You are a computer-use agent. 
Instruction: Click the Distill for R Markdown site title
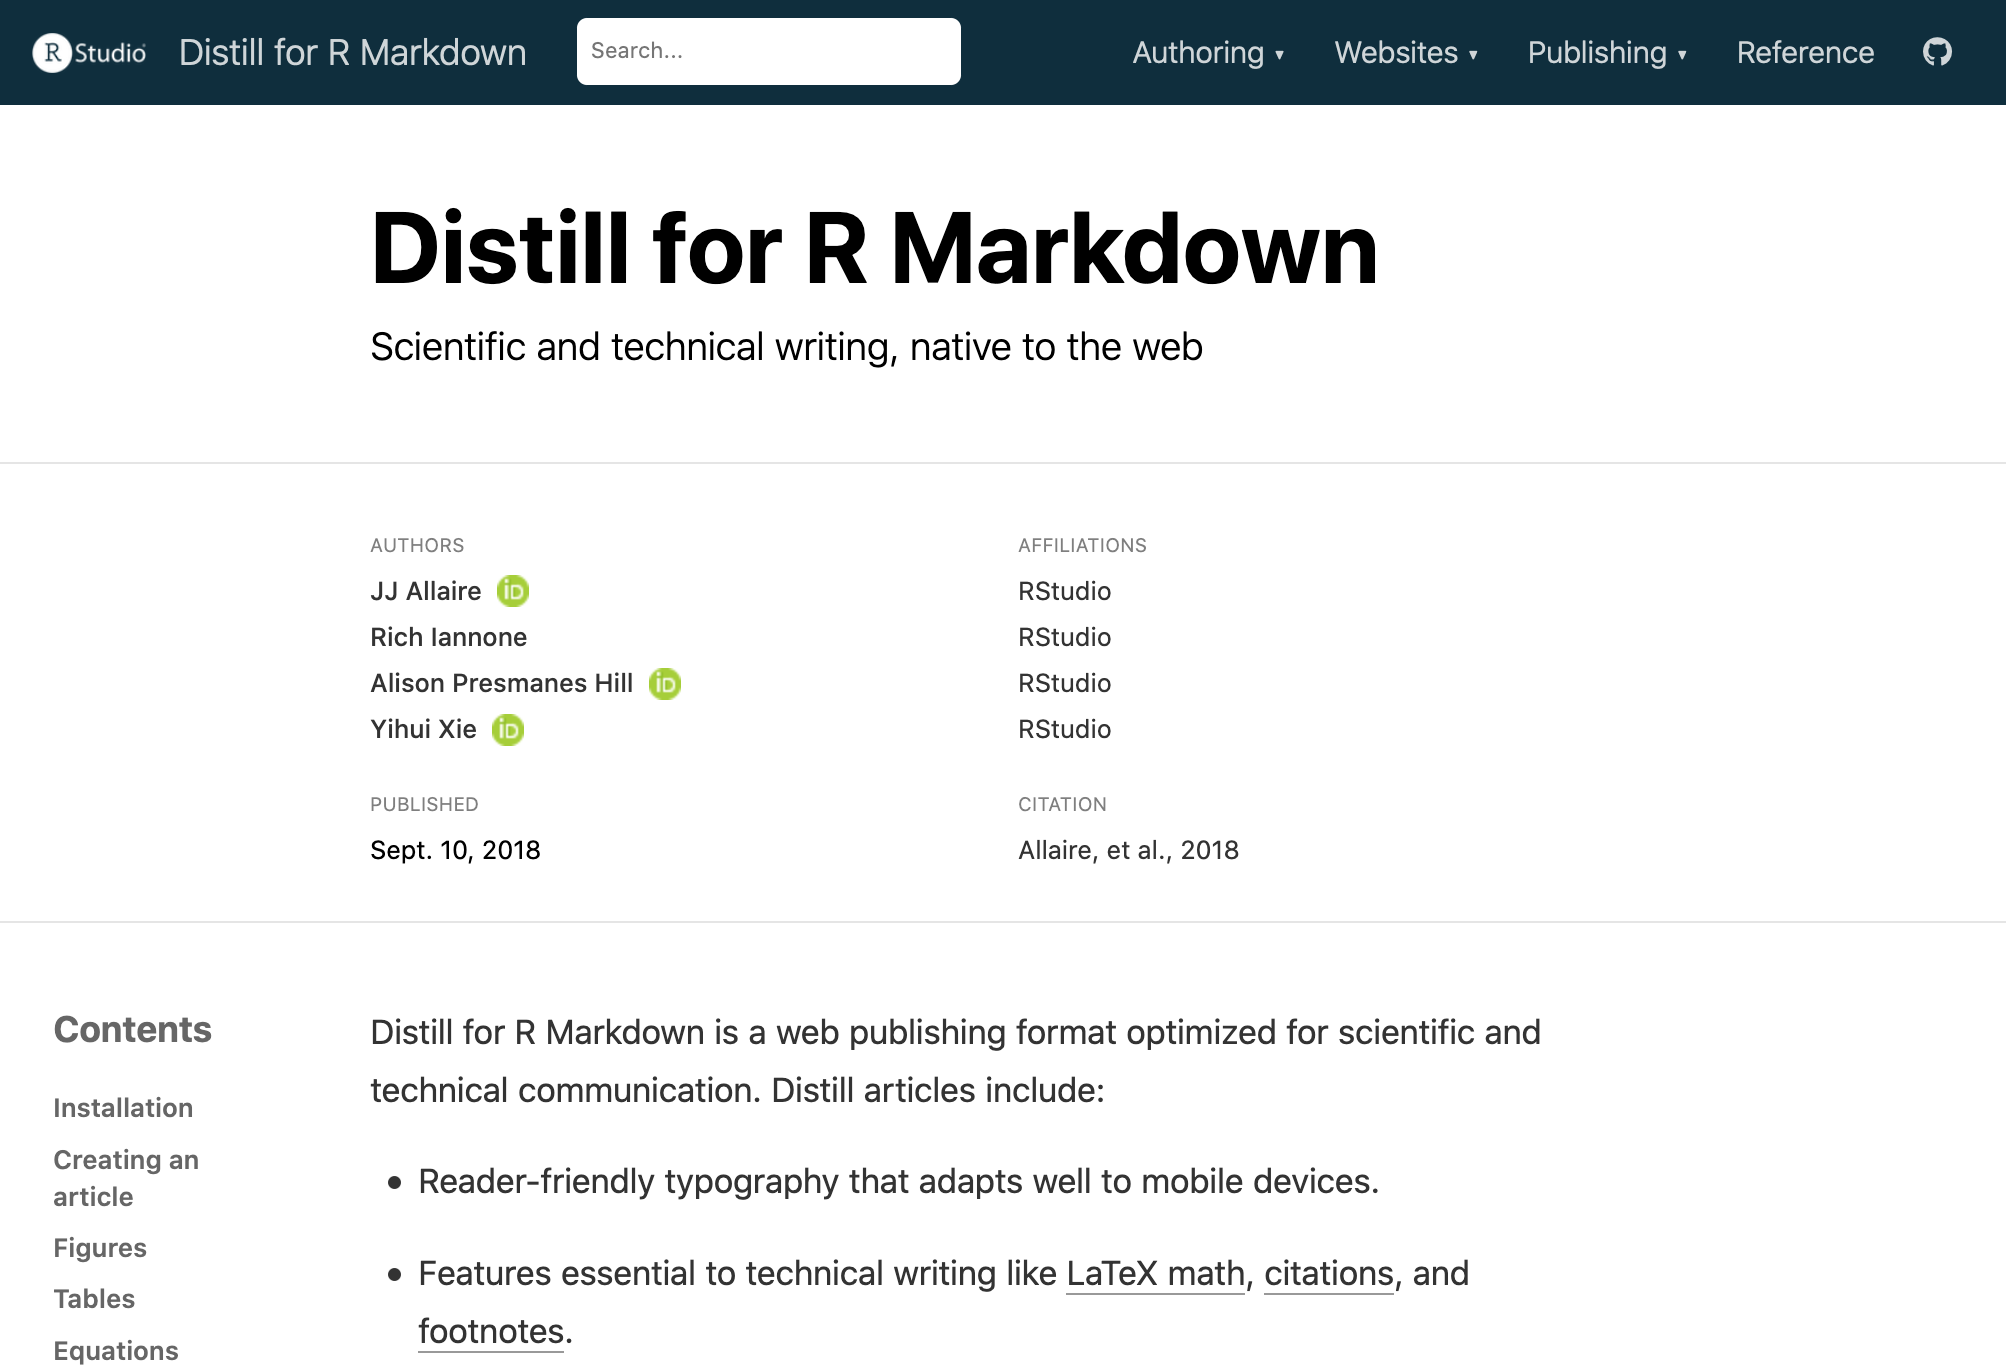pos(352,52)
